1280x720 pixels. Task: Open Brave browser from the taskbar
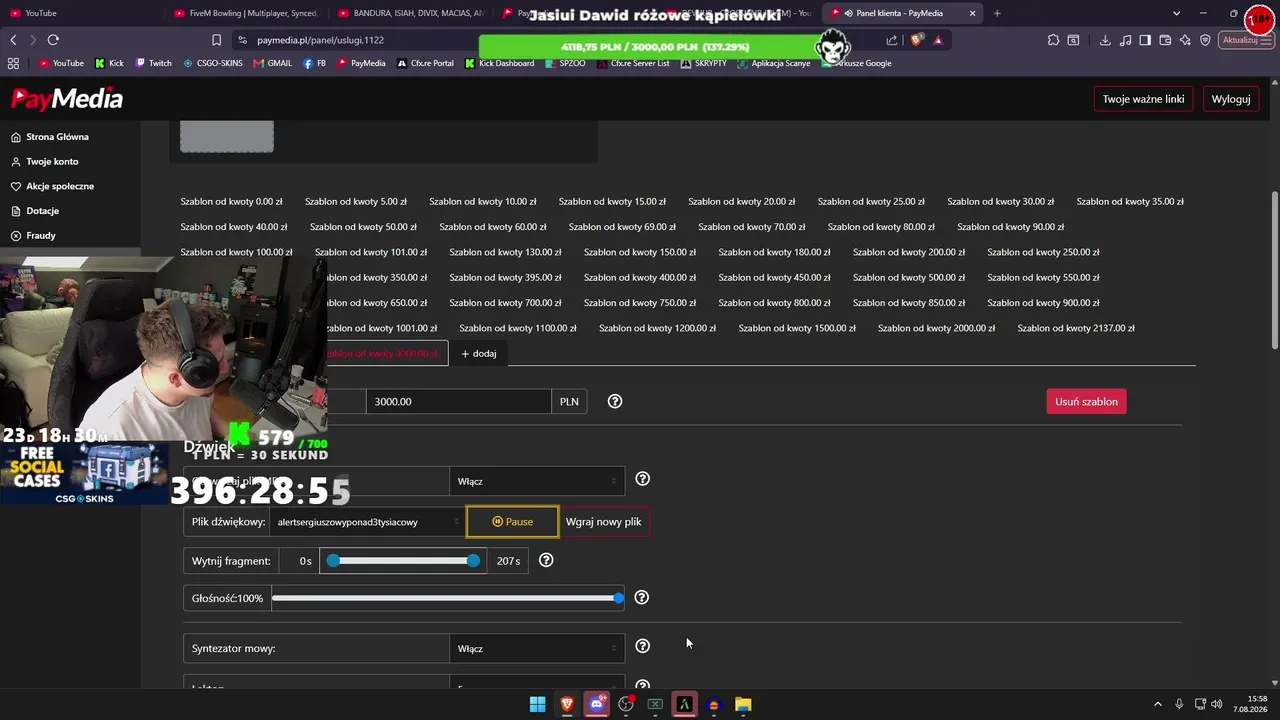pos(567,704)
